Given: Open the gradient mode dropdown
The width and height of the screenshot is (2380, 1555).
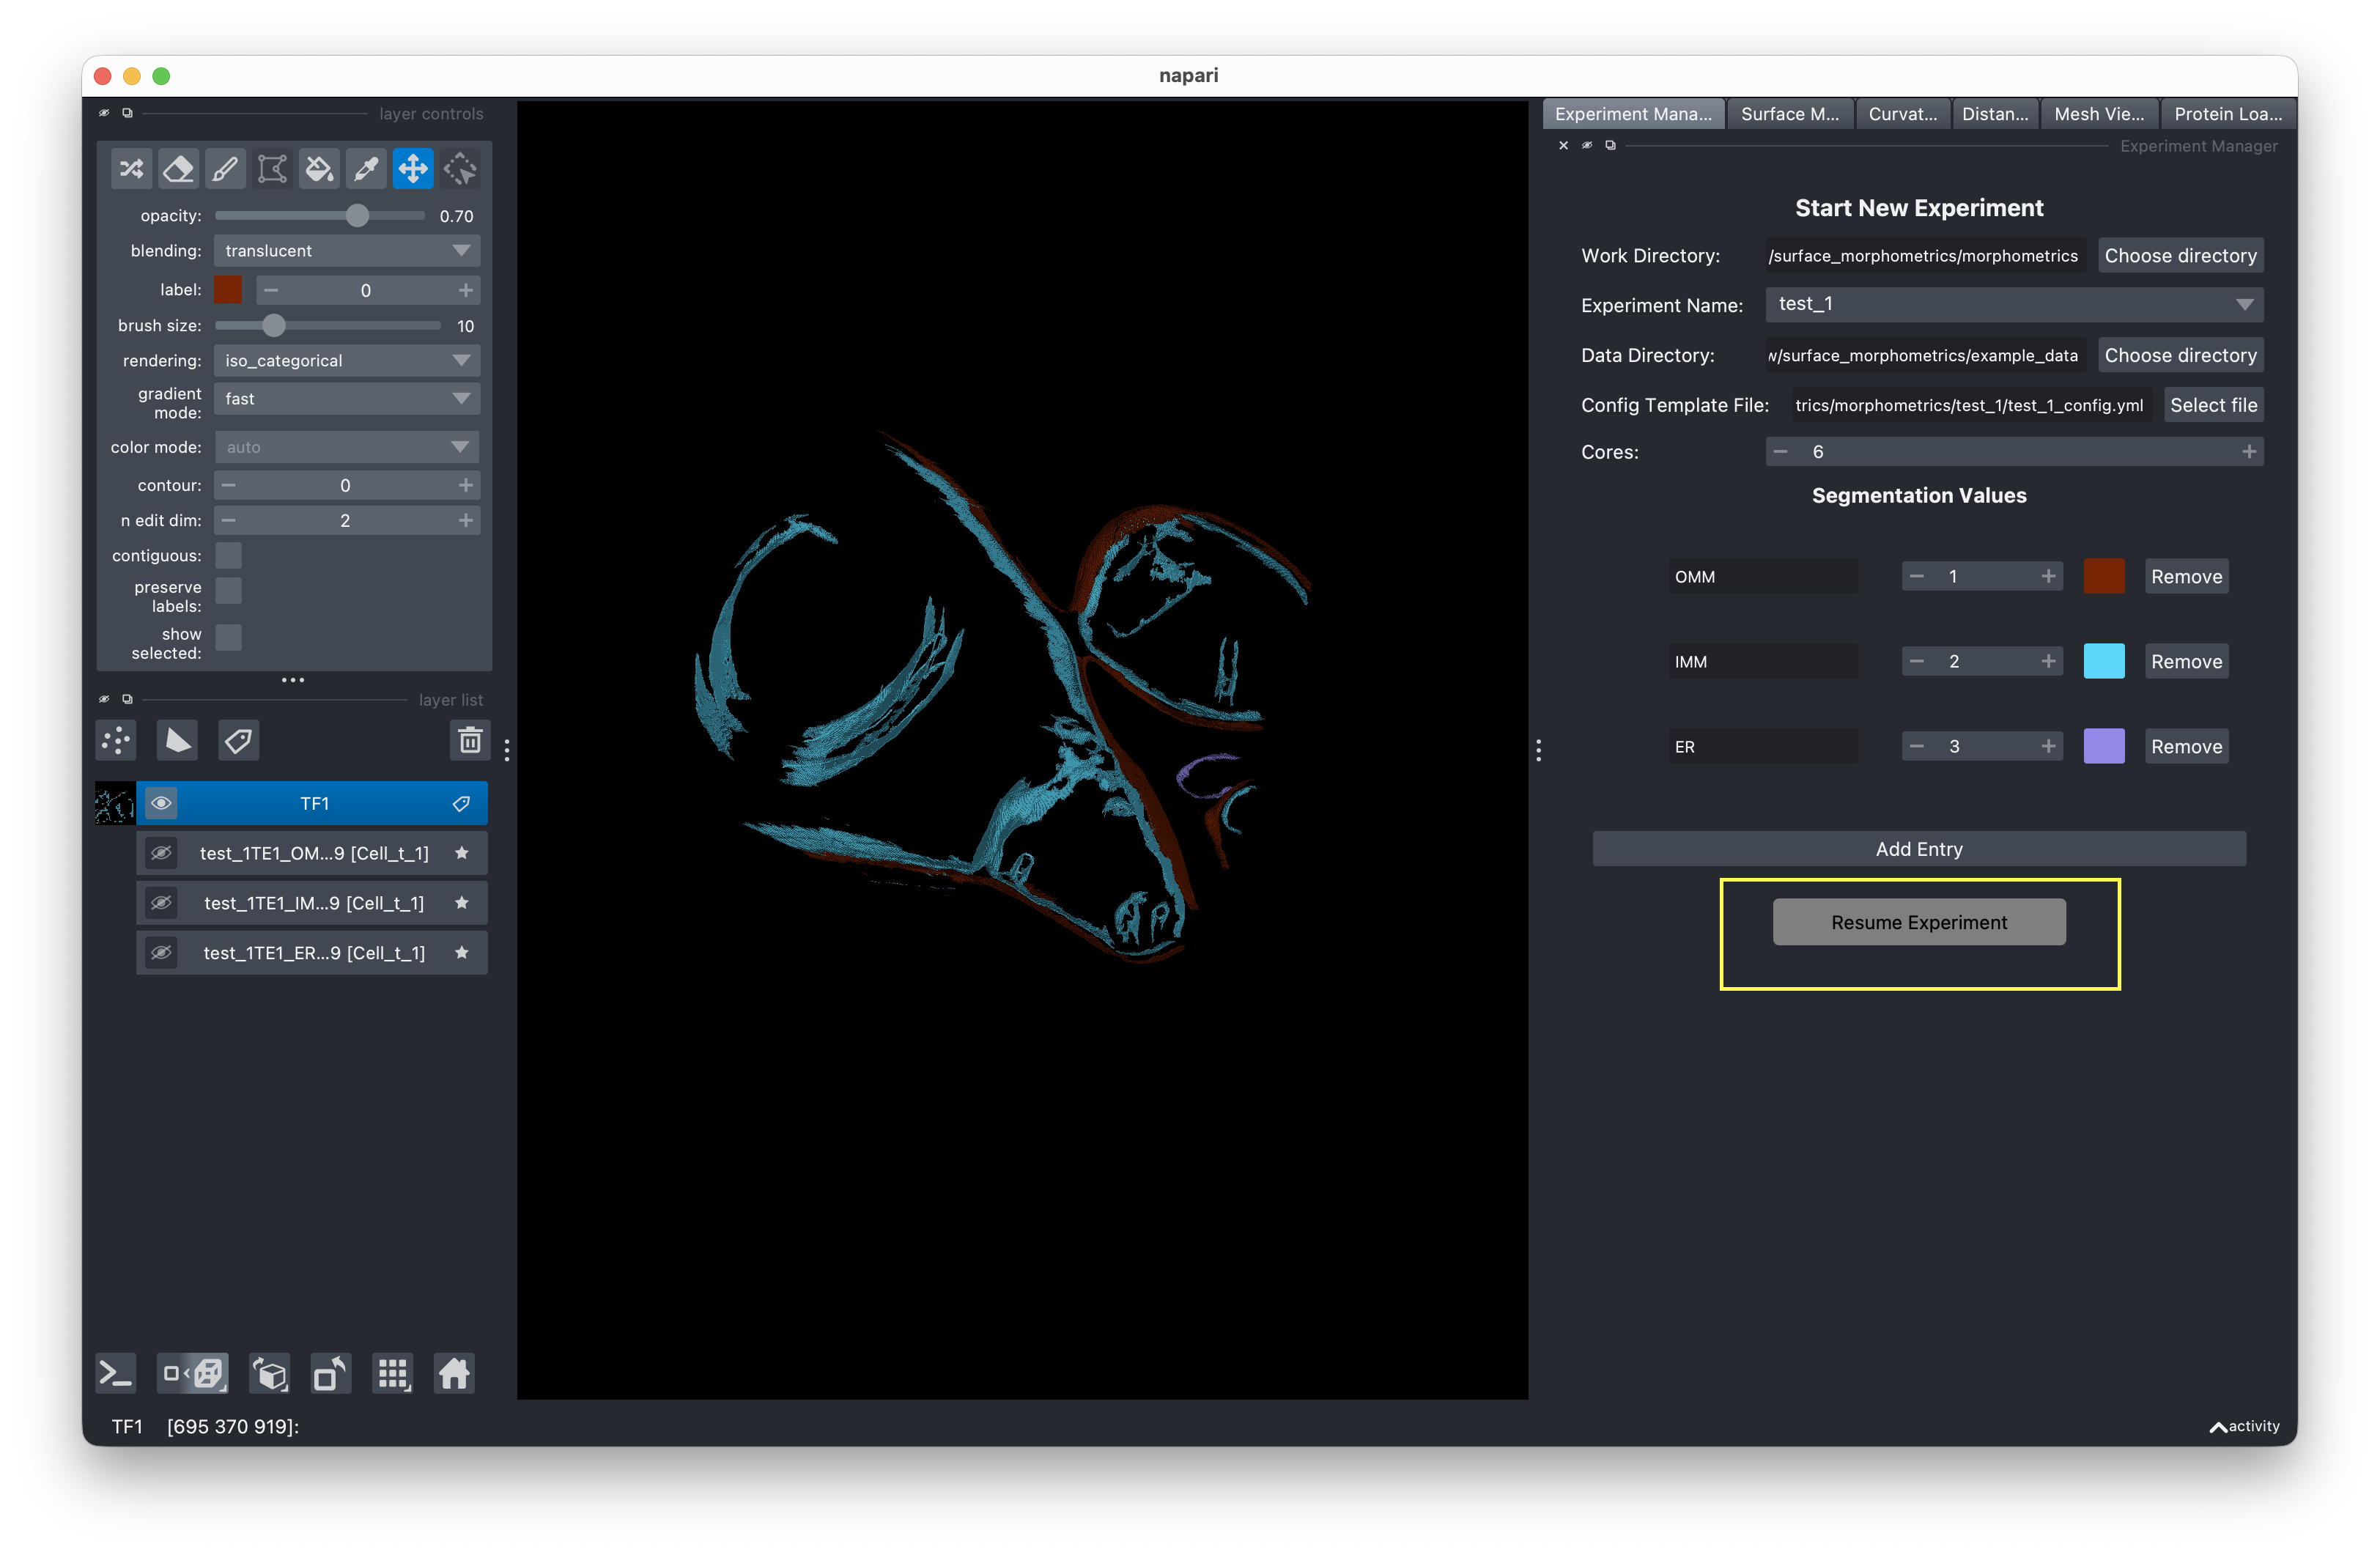Looking at the screenshot, I should 347,399.
